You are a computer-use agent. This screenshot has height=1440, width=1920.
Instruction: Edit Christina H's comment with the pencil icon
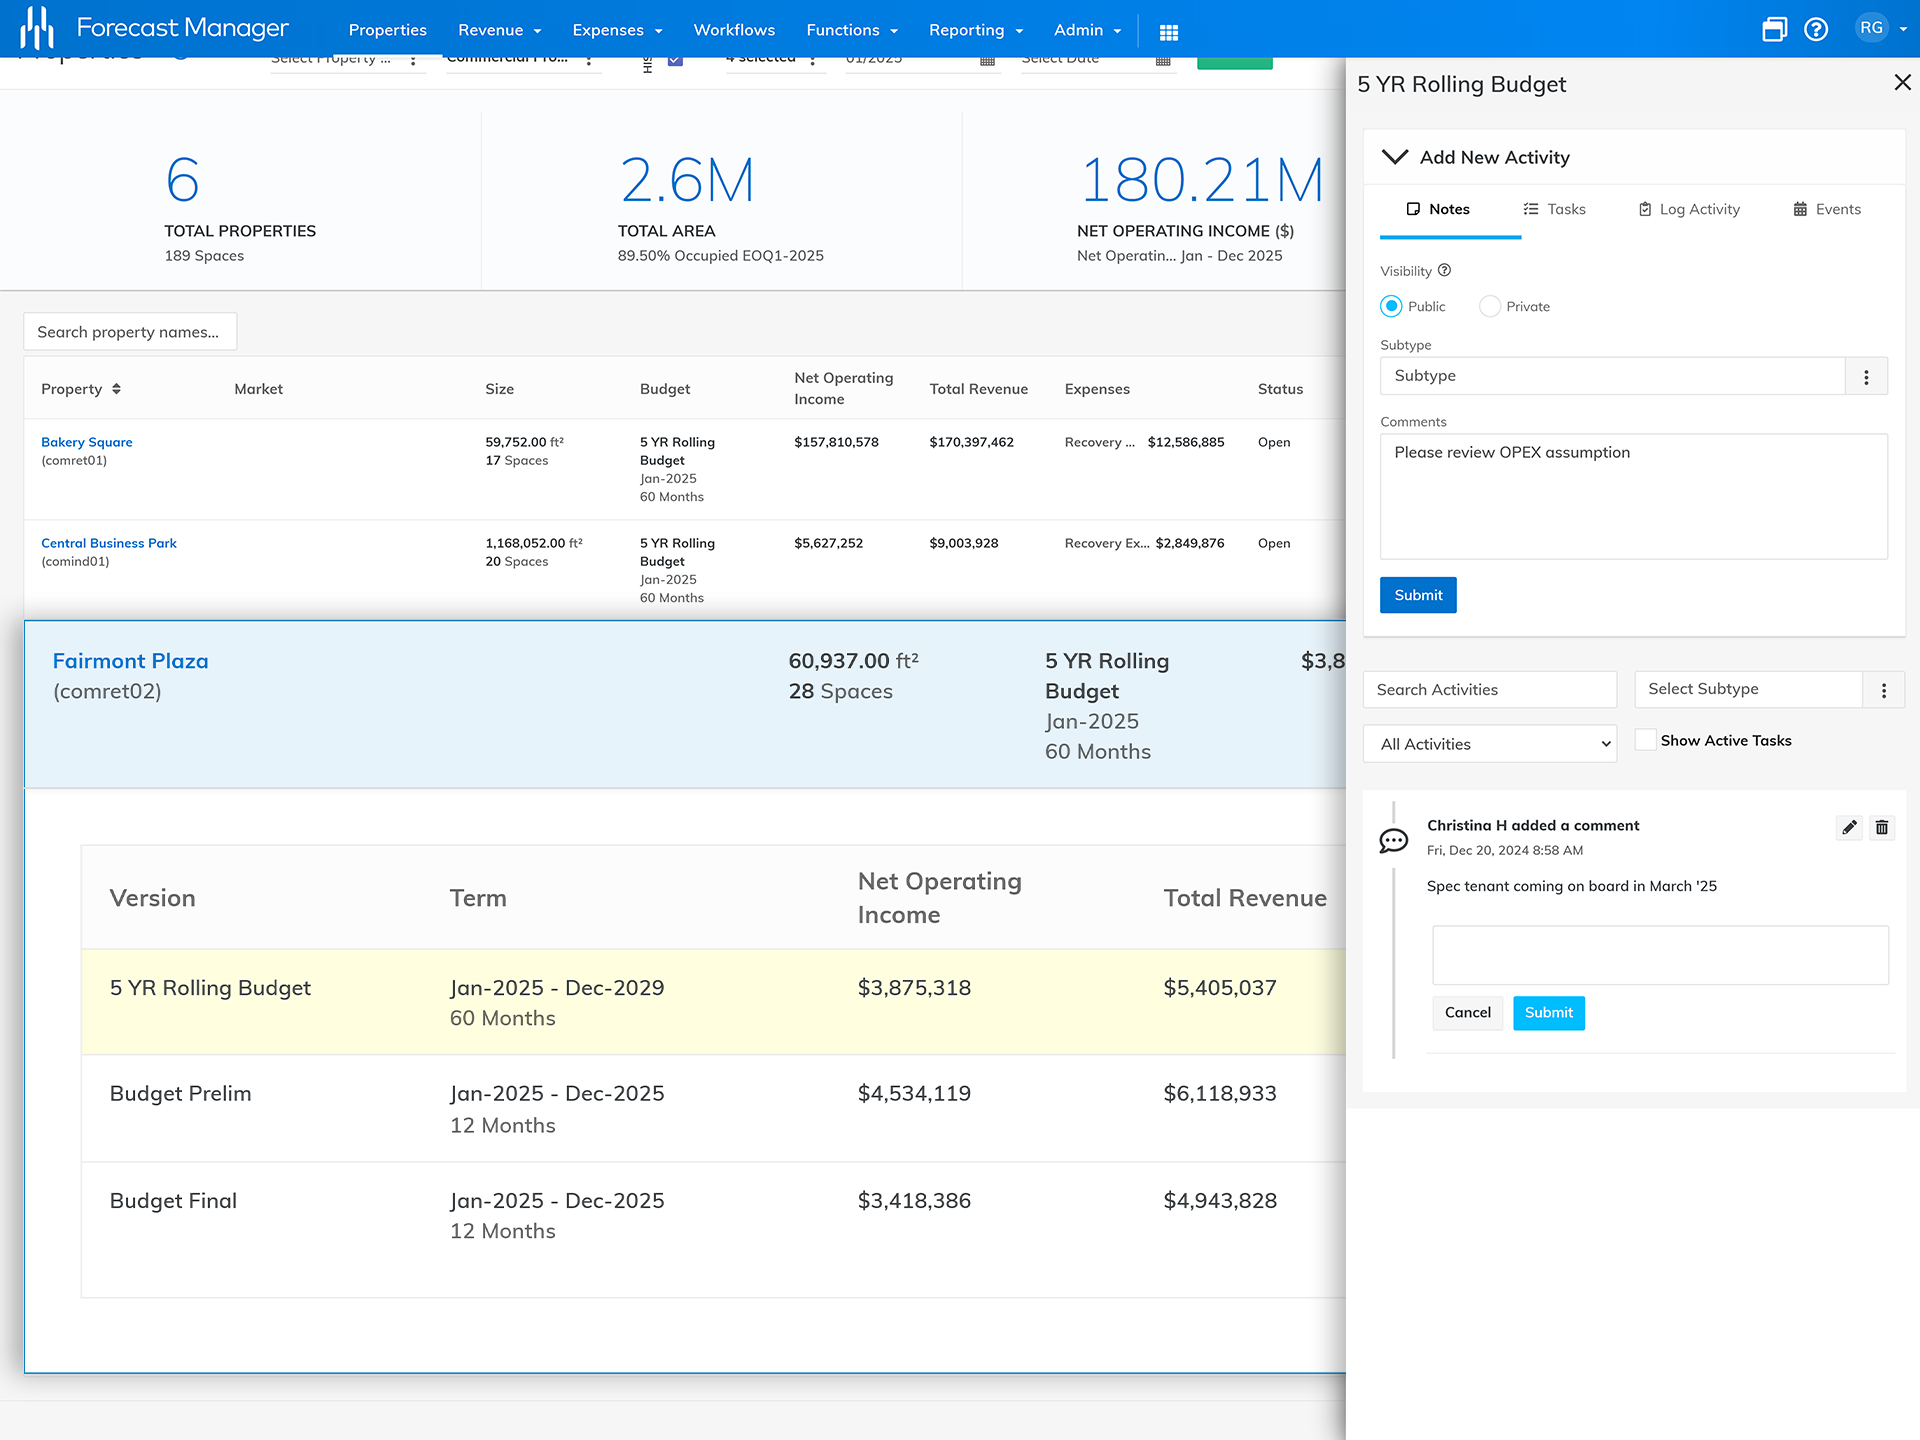point(1849,827)
